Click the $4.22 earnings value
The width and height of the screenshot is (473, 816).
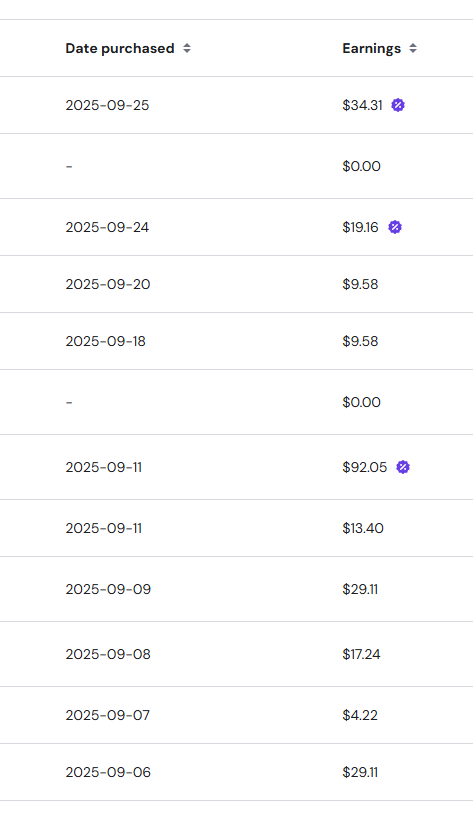point(360,715)
